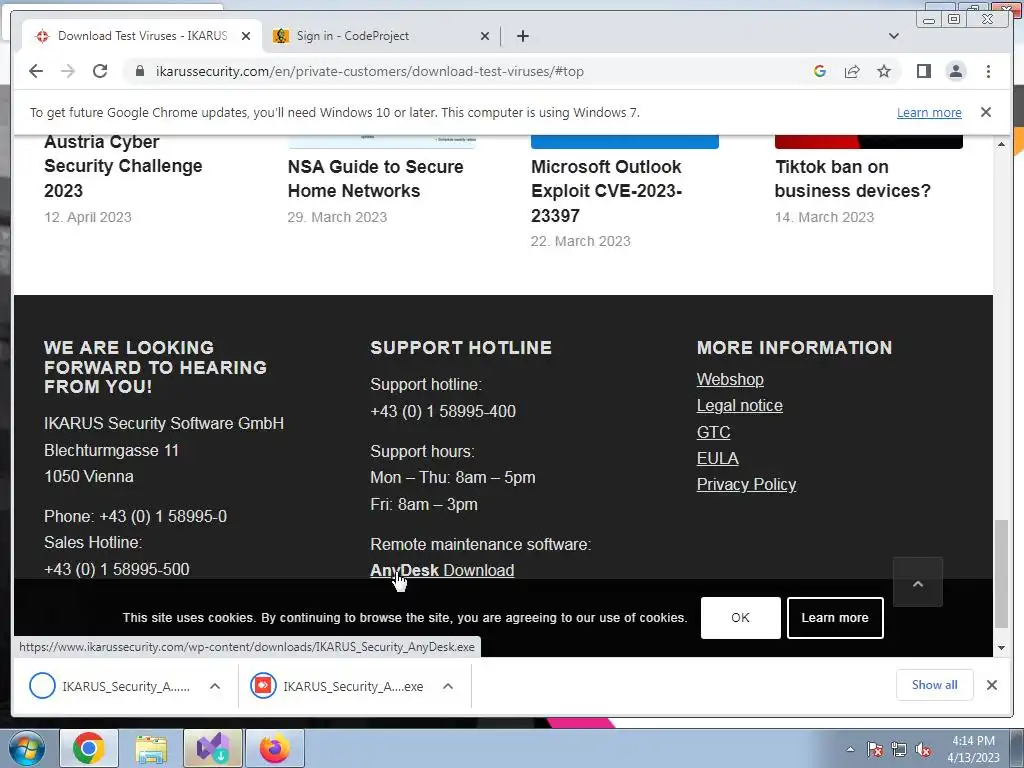Switch to Download Test Viruses tab
Viewport: 1024px width, 768px height.
point(142,36)
